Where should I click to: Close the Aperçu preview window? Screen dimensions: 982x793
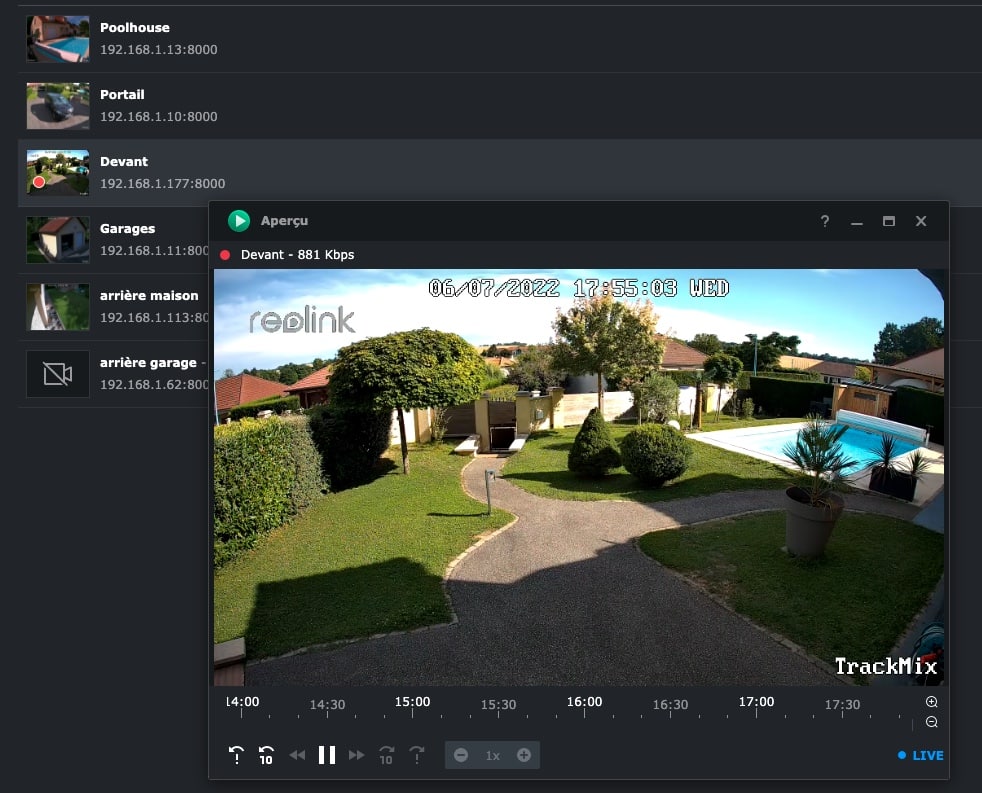click(x=921, y=221)
